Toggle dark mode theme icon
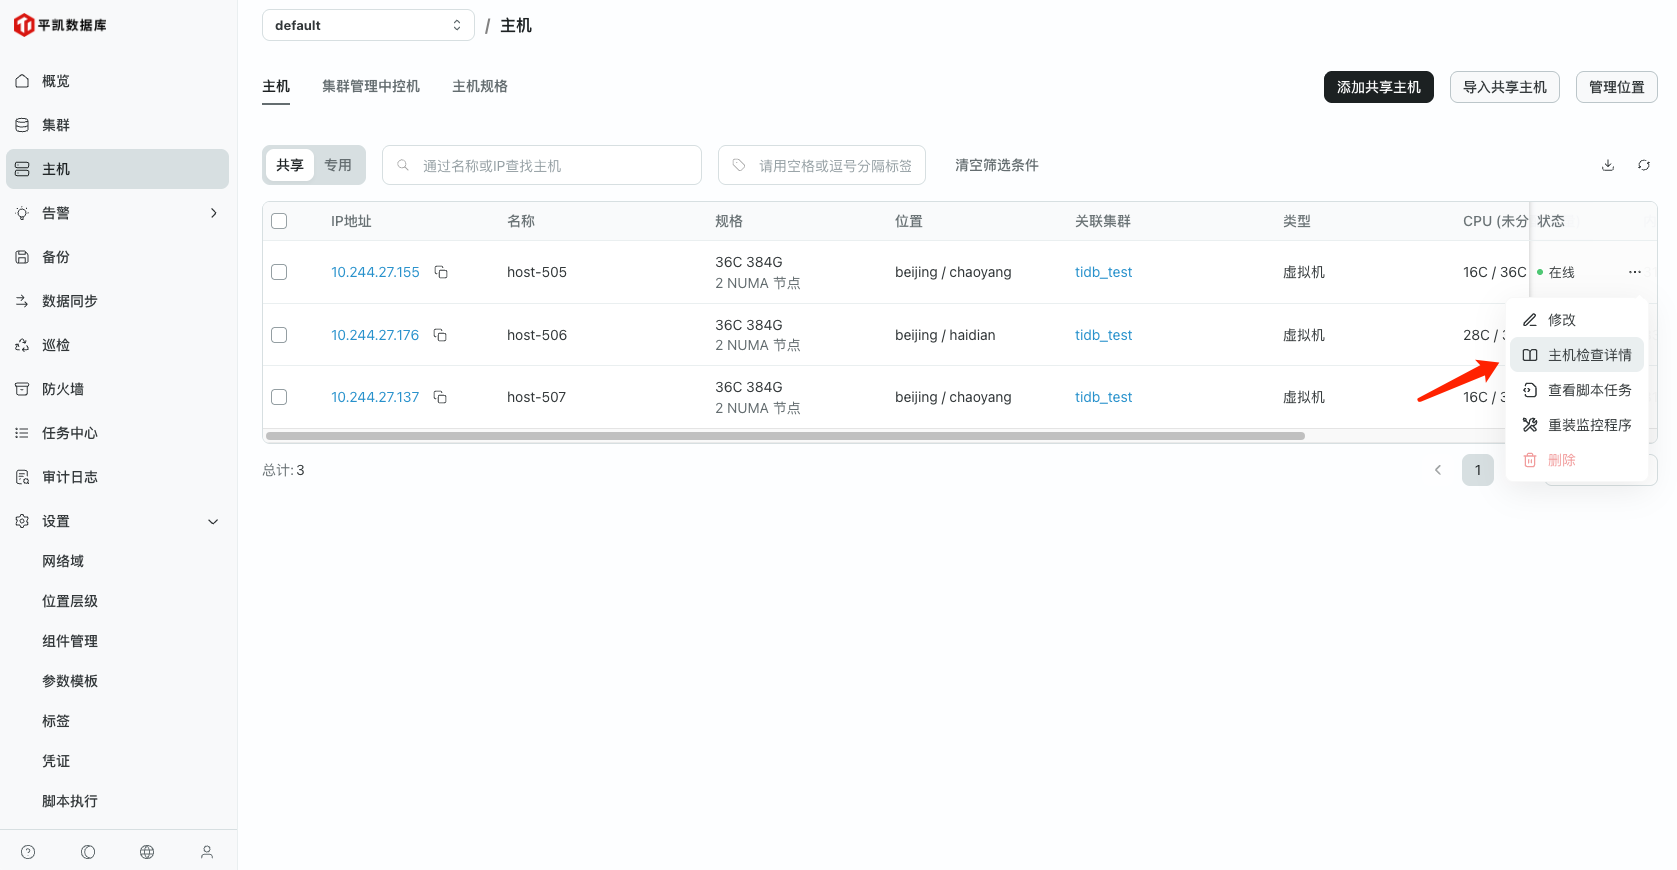 click(88, 852)
